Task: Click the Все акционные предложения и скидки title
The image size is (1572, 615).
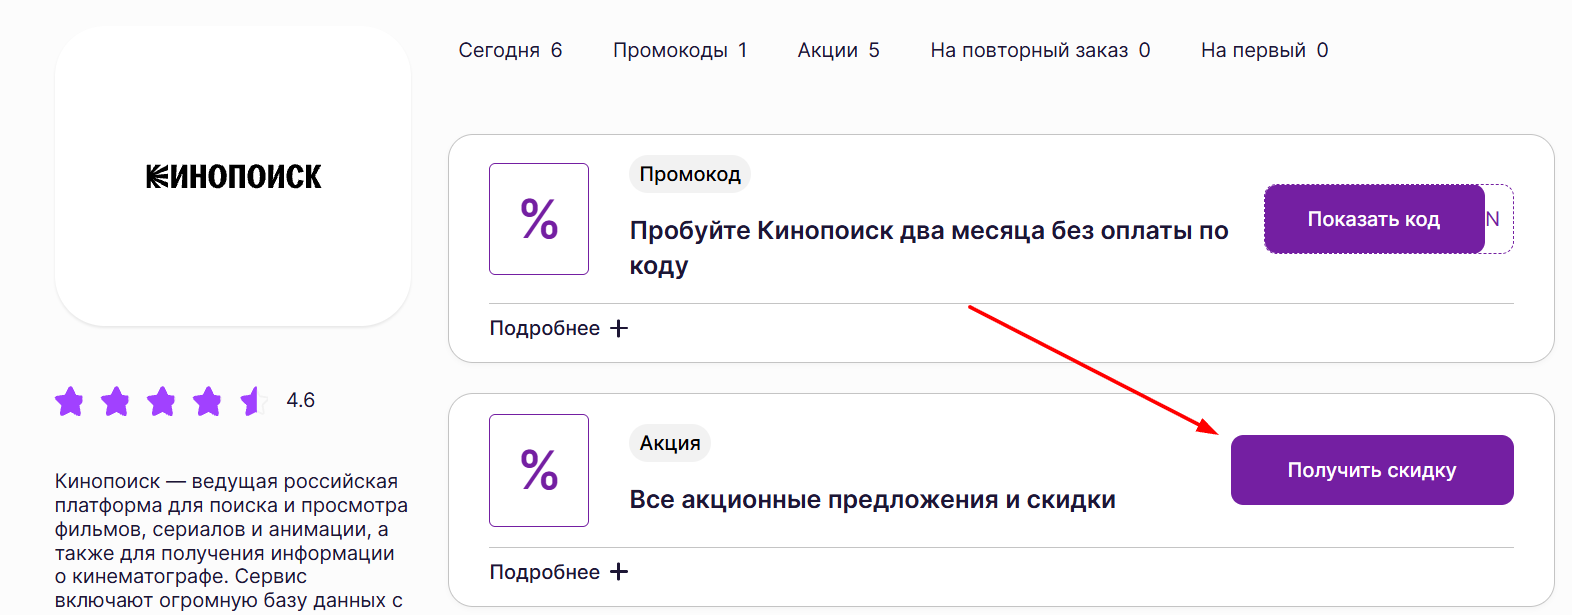Action: coord(872,500)
